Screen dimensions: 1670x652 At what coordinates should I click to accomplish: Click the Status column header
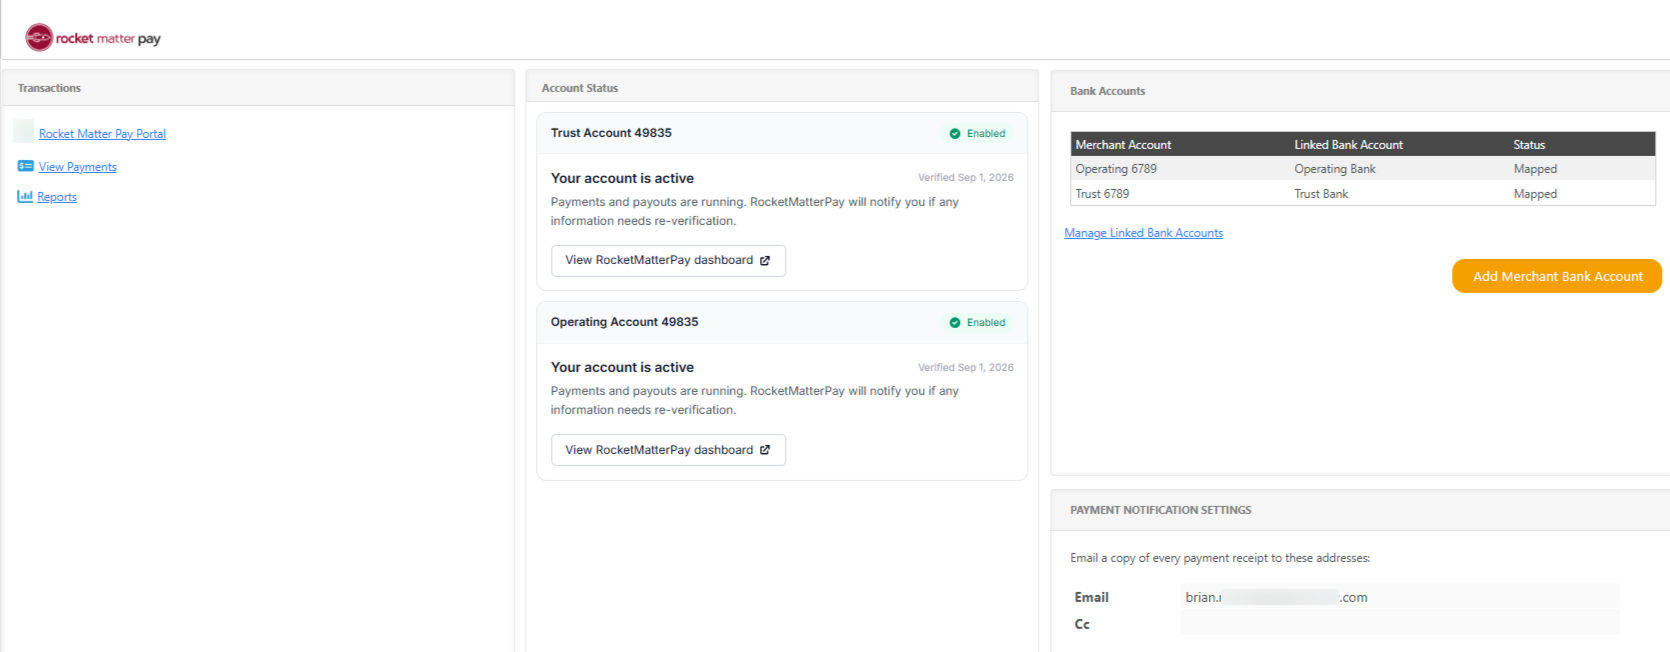(x=1528, y=145)
